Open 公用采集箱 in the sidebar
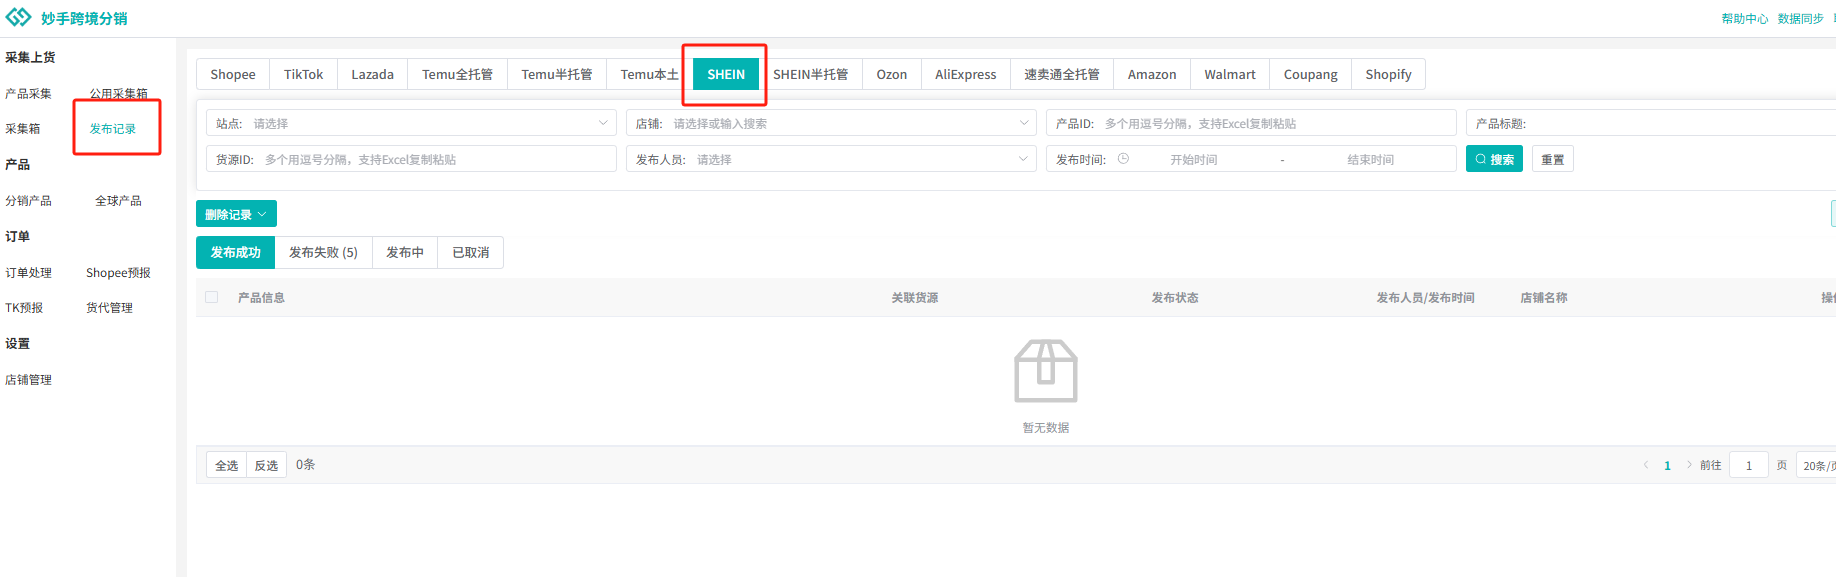Image resolution: width=1836 pixels, height=577 pixels. pyautogui.click(x=119, y=93)
